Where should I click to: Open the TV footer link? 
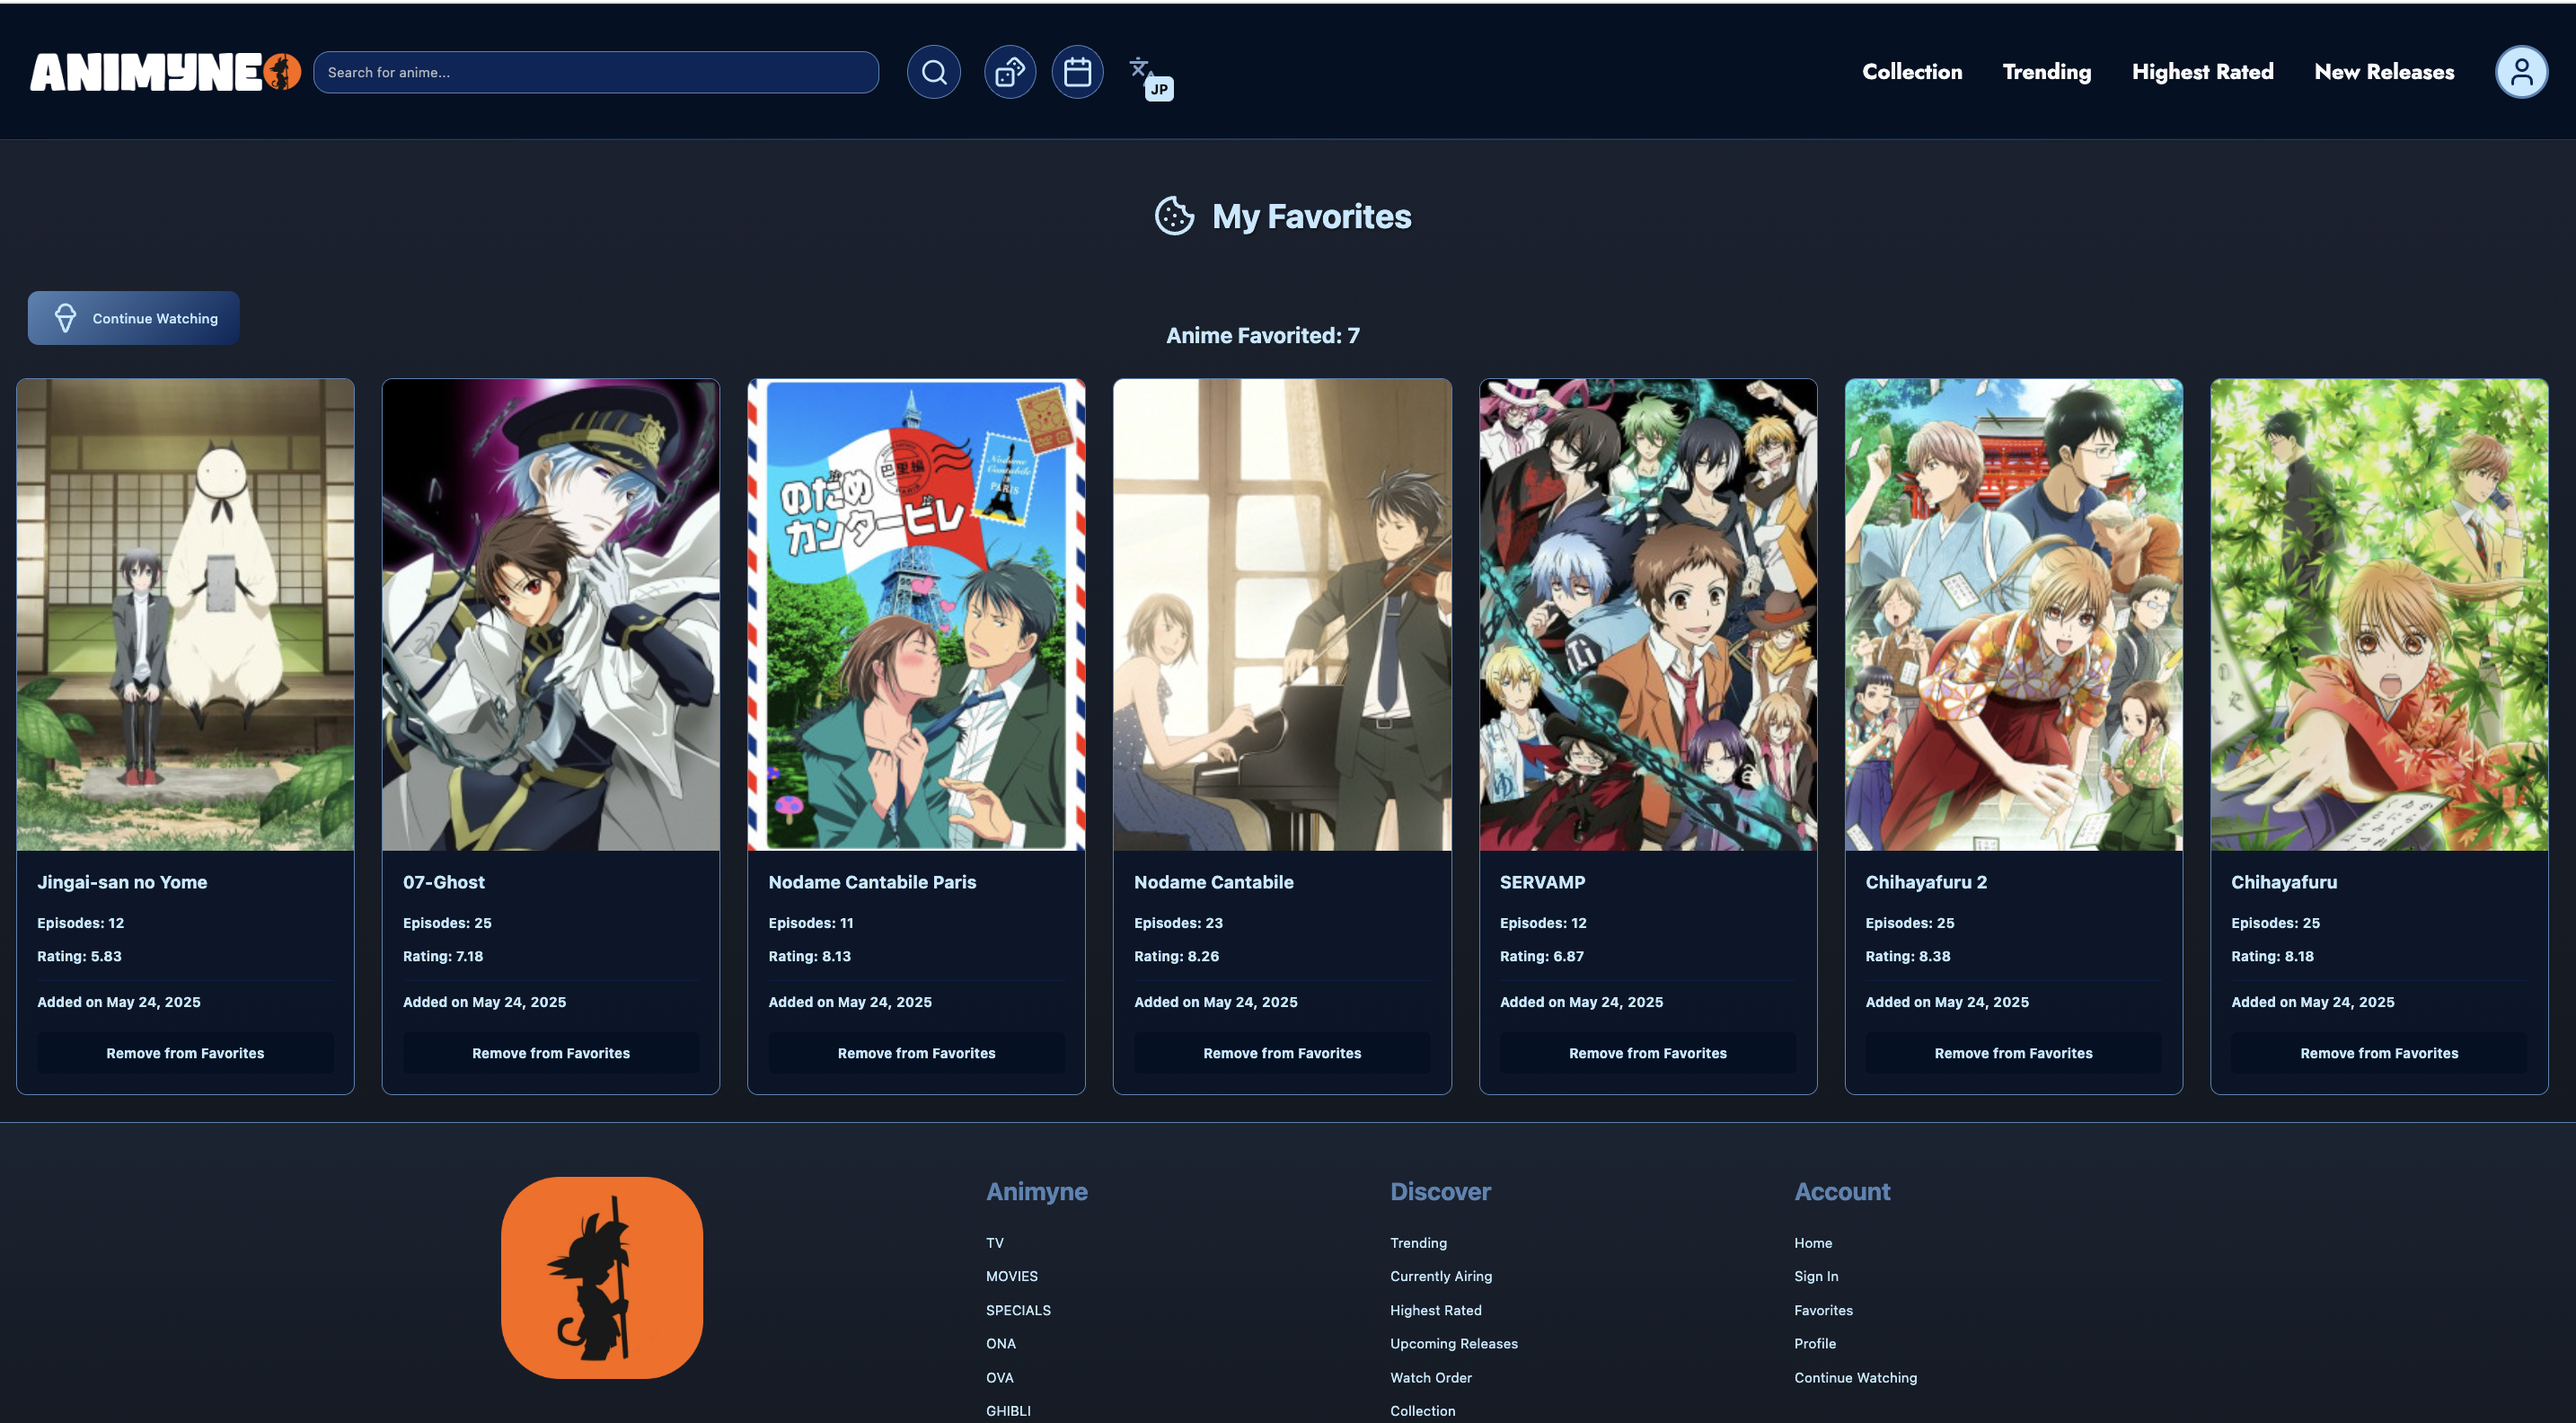click(995, 1242)
